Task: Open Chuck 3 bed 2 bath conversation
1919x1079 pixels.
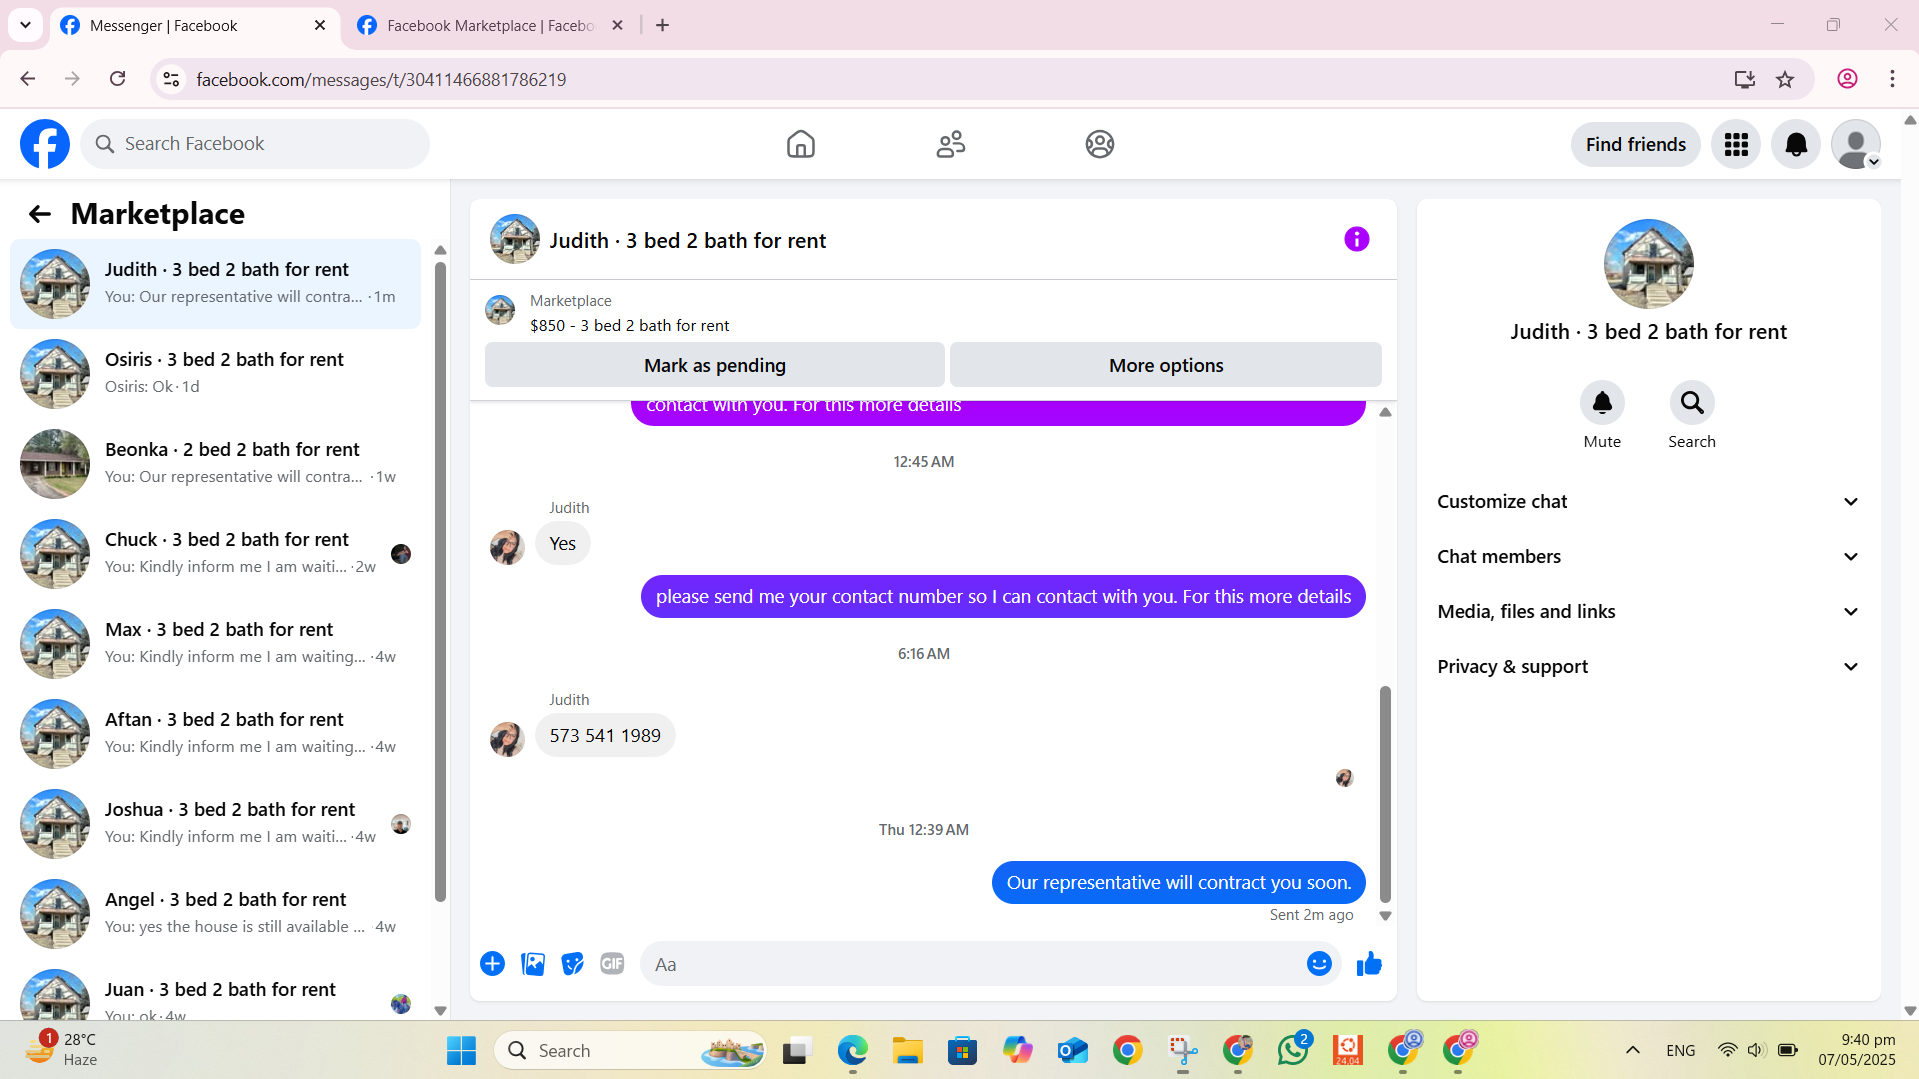Action: pyautogui.click(x=215, y=554)
